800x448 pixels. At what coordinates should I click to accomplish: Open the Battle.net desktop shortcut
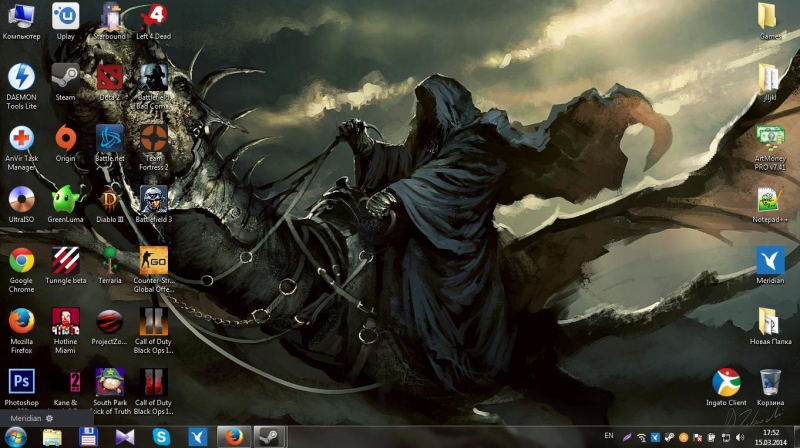point(109,143)
